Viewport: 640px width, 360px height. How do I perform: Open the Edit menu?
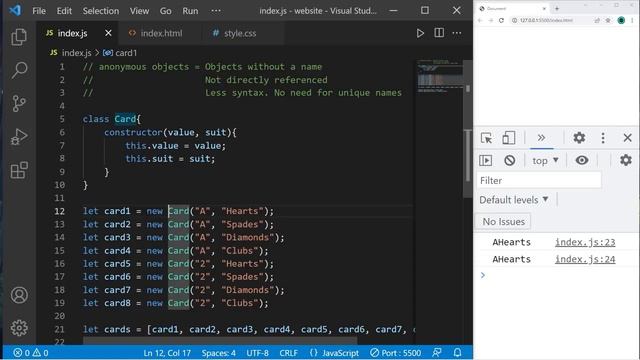(64, 11)
